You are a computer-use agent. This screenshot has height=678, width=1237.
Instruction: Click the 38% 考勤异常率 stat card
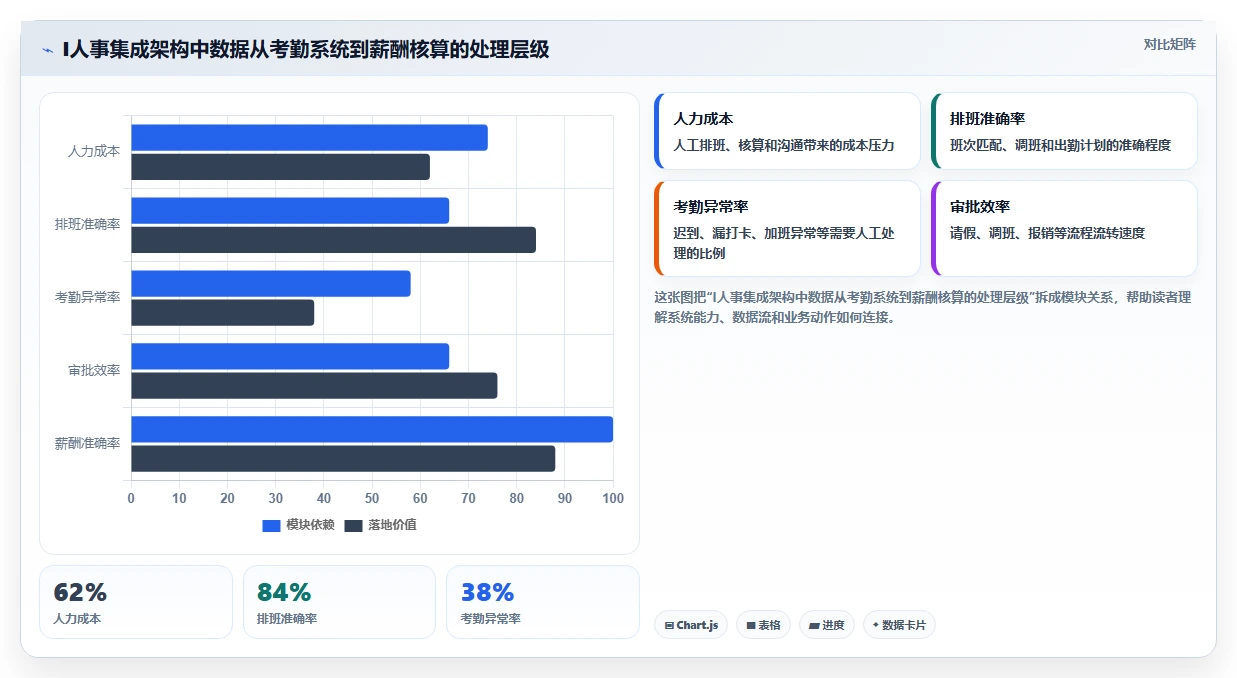pos(543,602)
